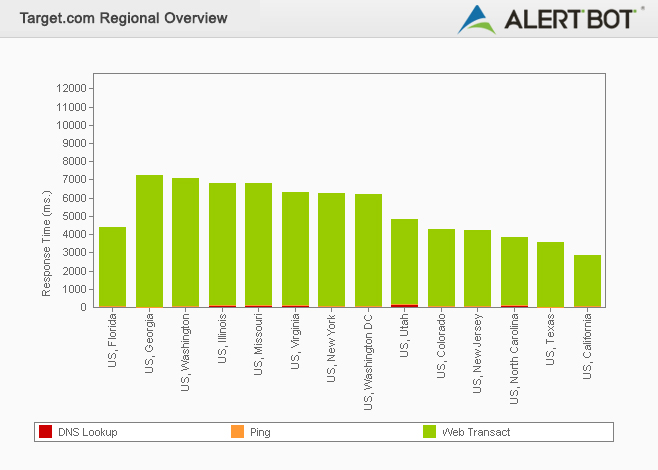
Task: Select the DNS Lookup legend label
Action: pyautogui.click(x=87, y=432)
